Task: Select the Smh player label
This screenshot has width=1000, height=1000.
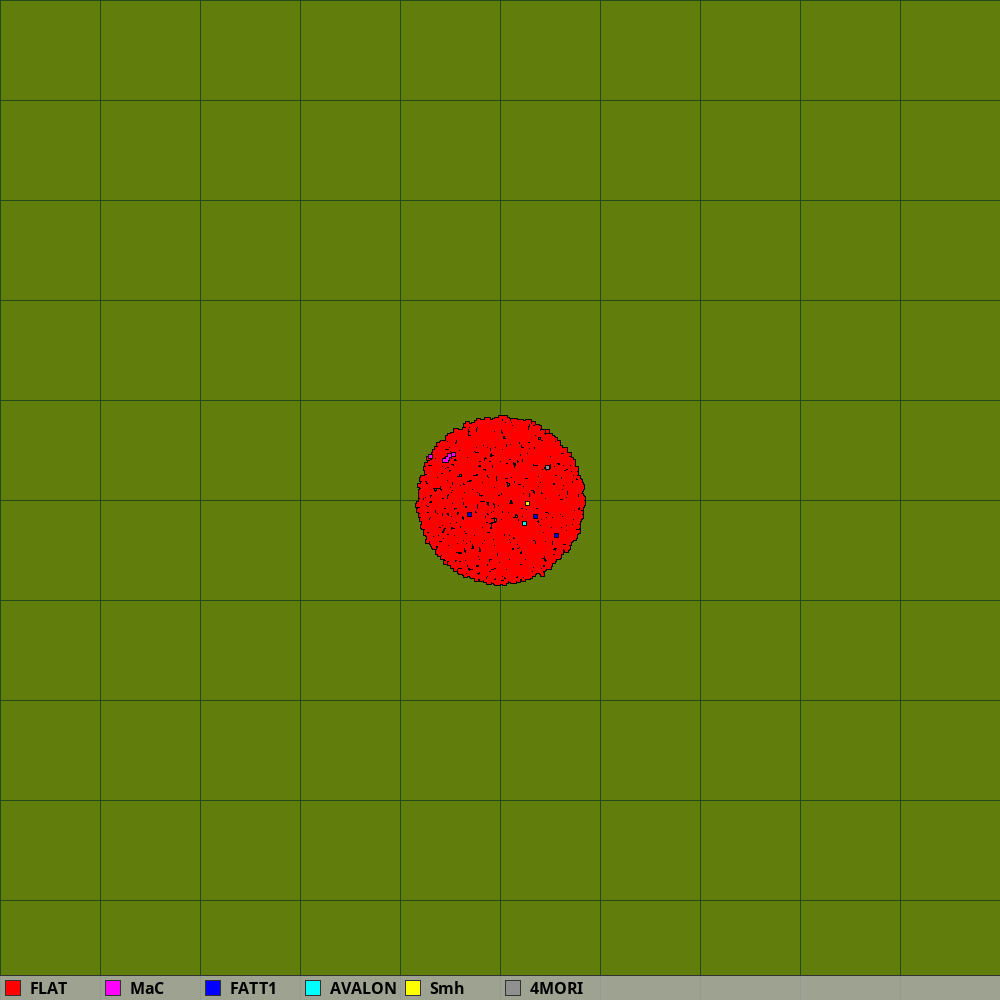Action: [446, 988]
